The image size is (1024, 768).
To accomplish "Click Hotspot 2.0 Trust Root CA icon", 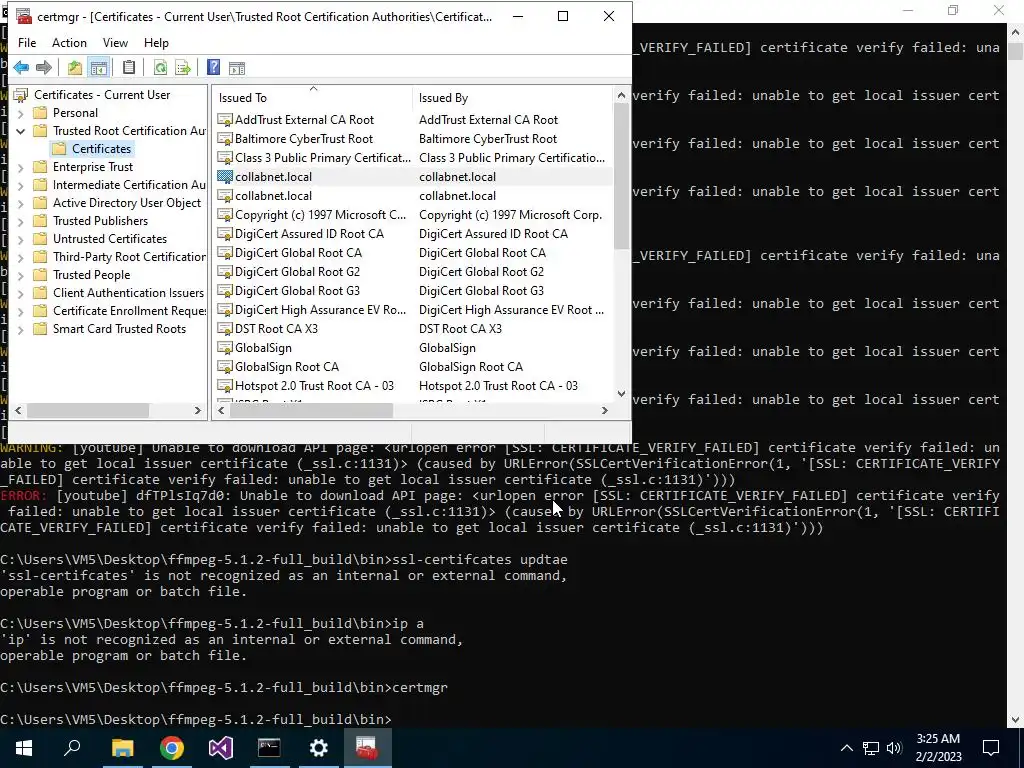I will [225, 386].
